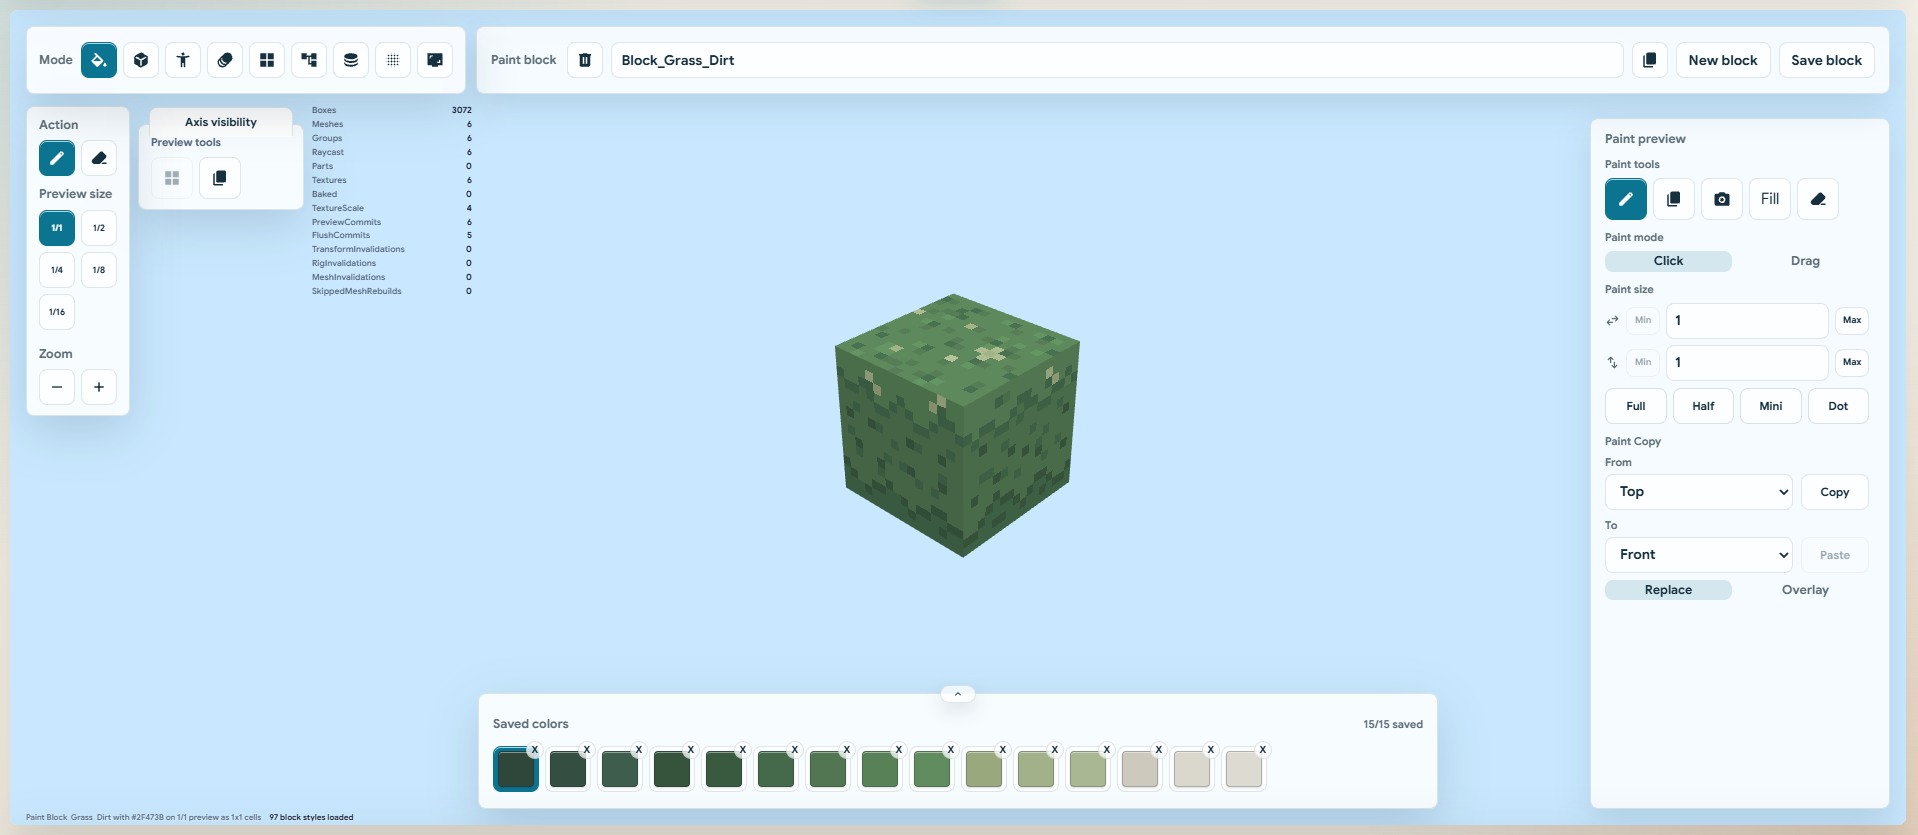This screenshot has height=835, width=1918.
Task: Open the hierarchy tree mode
Action: [309, 60]
